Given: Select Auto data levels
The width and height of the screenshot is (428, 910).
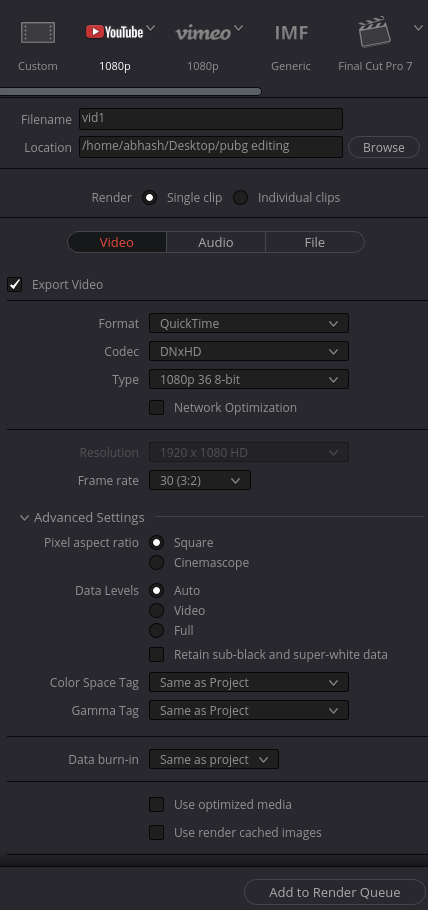Looking at the screenshot, I should point(157,591).
